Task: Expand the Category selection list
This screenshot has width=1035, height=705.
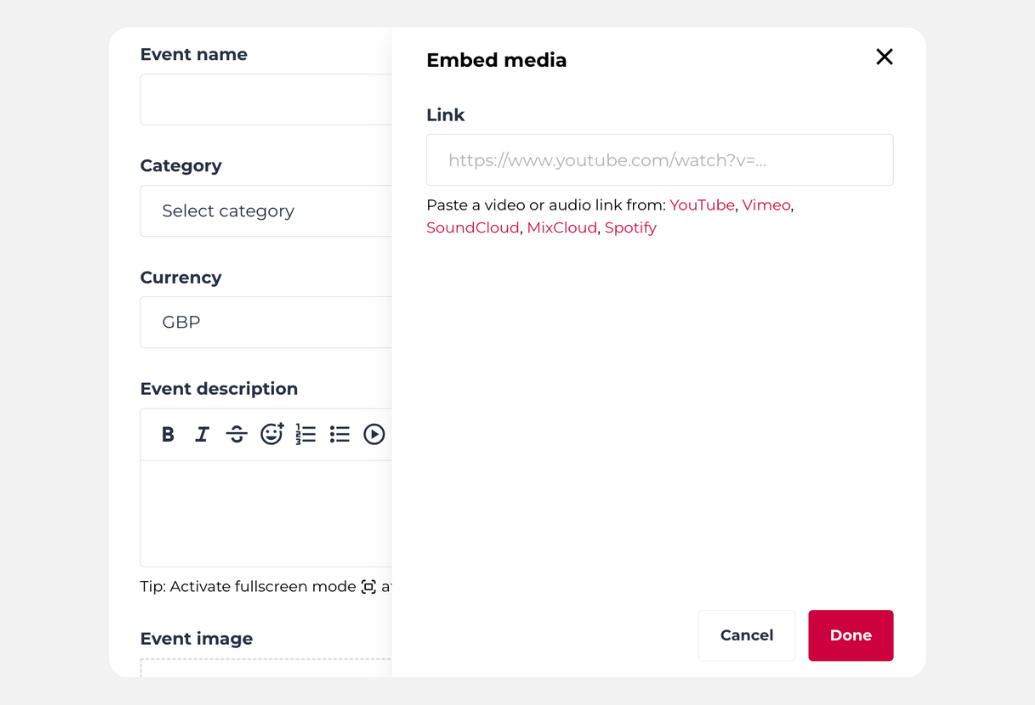Action: click(x=265, y=211)
